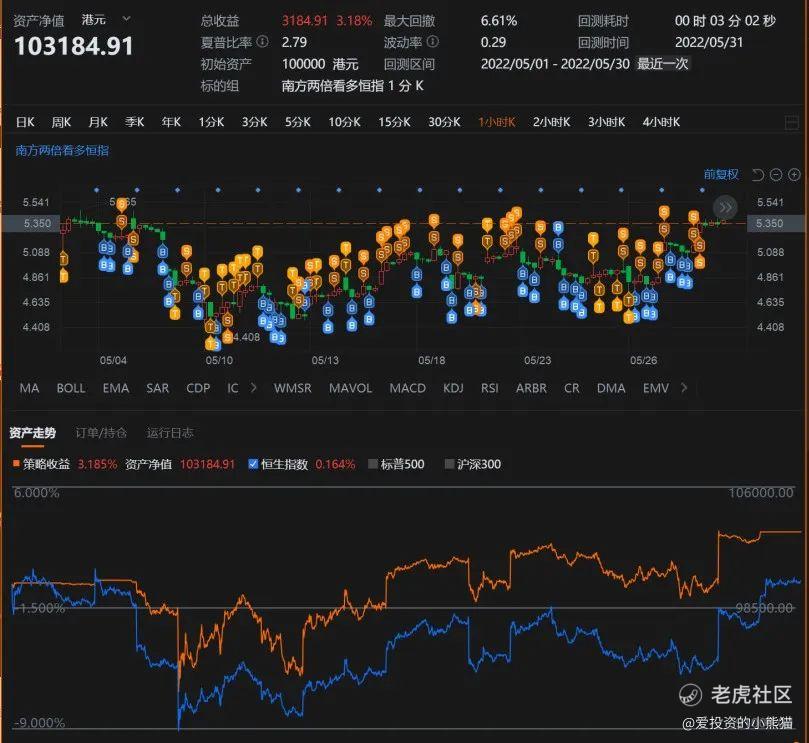Select the KDJ indicator
Image resolution: width=809 pixels, height=743 pixels.
click(454, 388)
